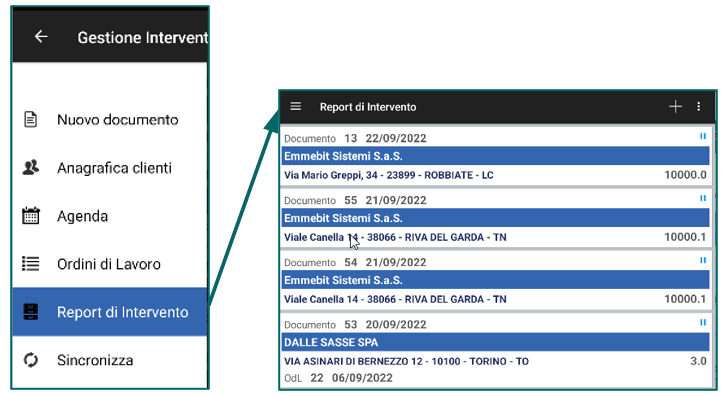Click the pause icon on Documento 13
Image resolution: width=726 pixels, height=396 pixels.
(703, 136)
